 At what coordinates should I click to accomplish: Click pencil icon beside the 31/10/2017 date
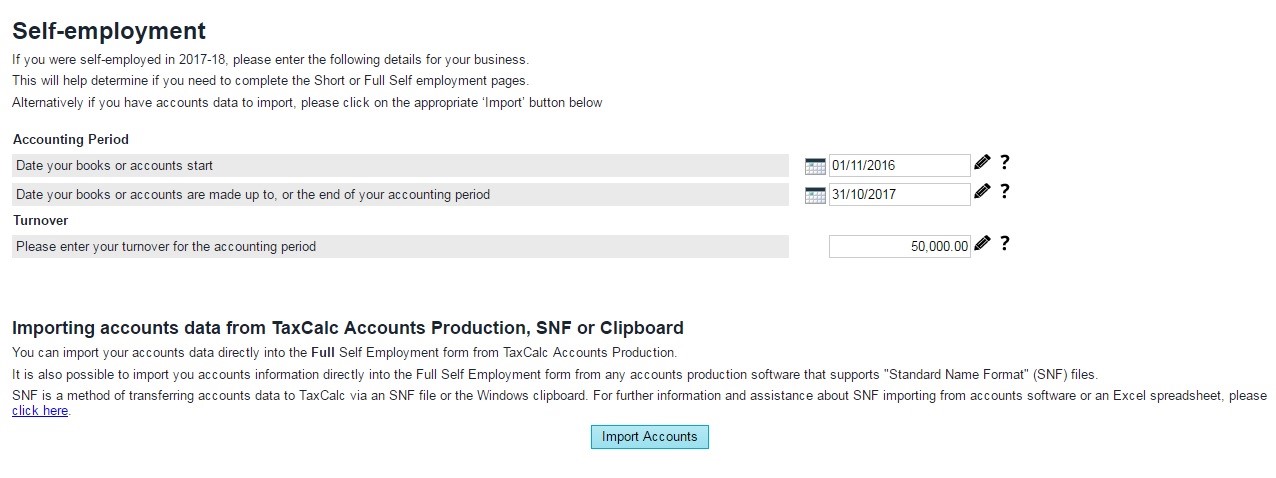click(982, 191)
